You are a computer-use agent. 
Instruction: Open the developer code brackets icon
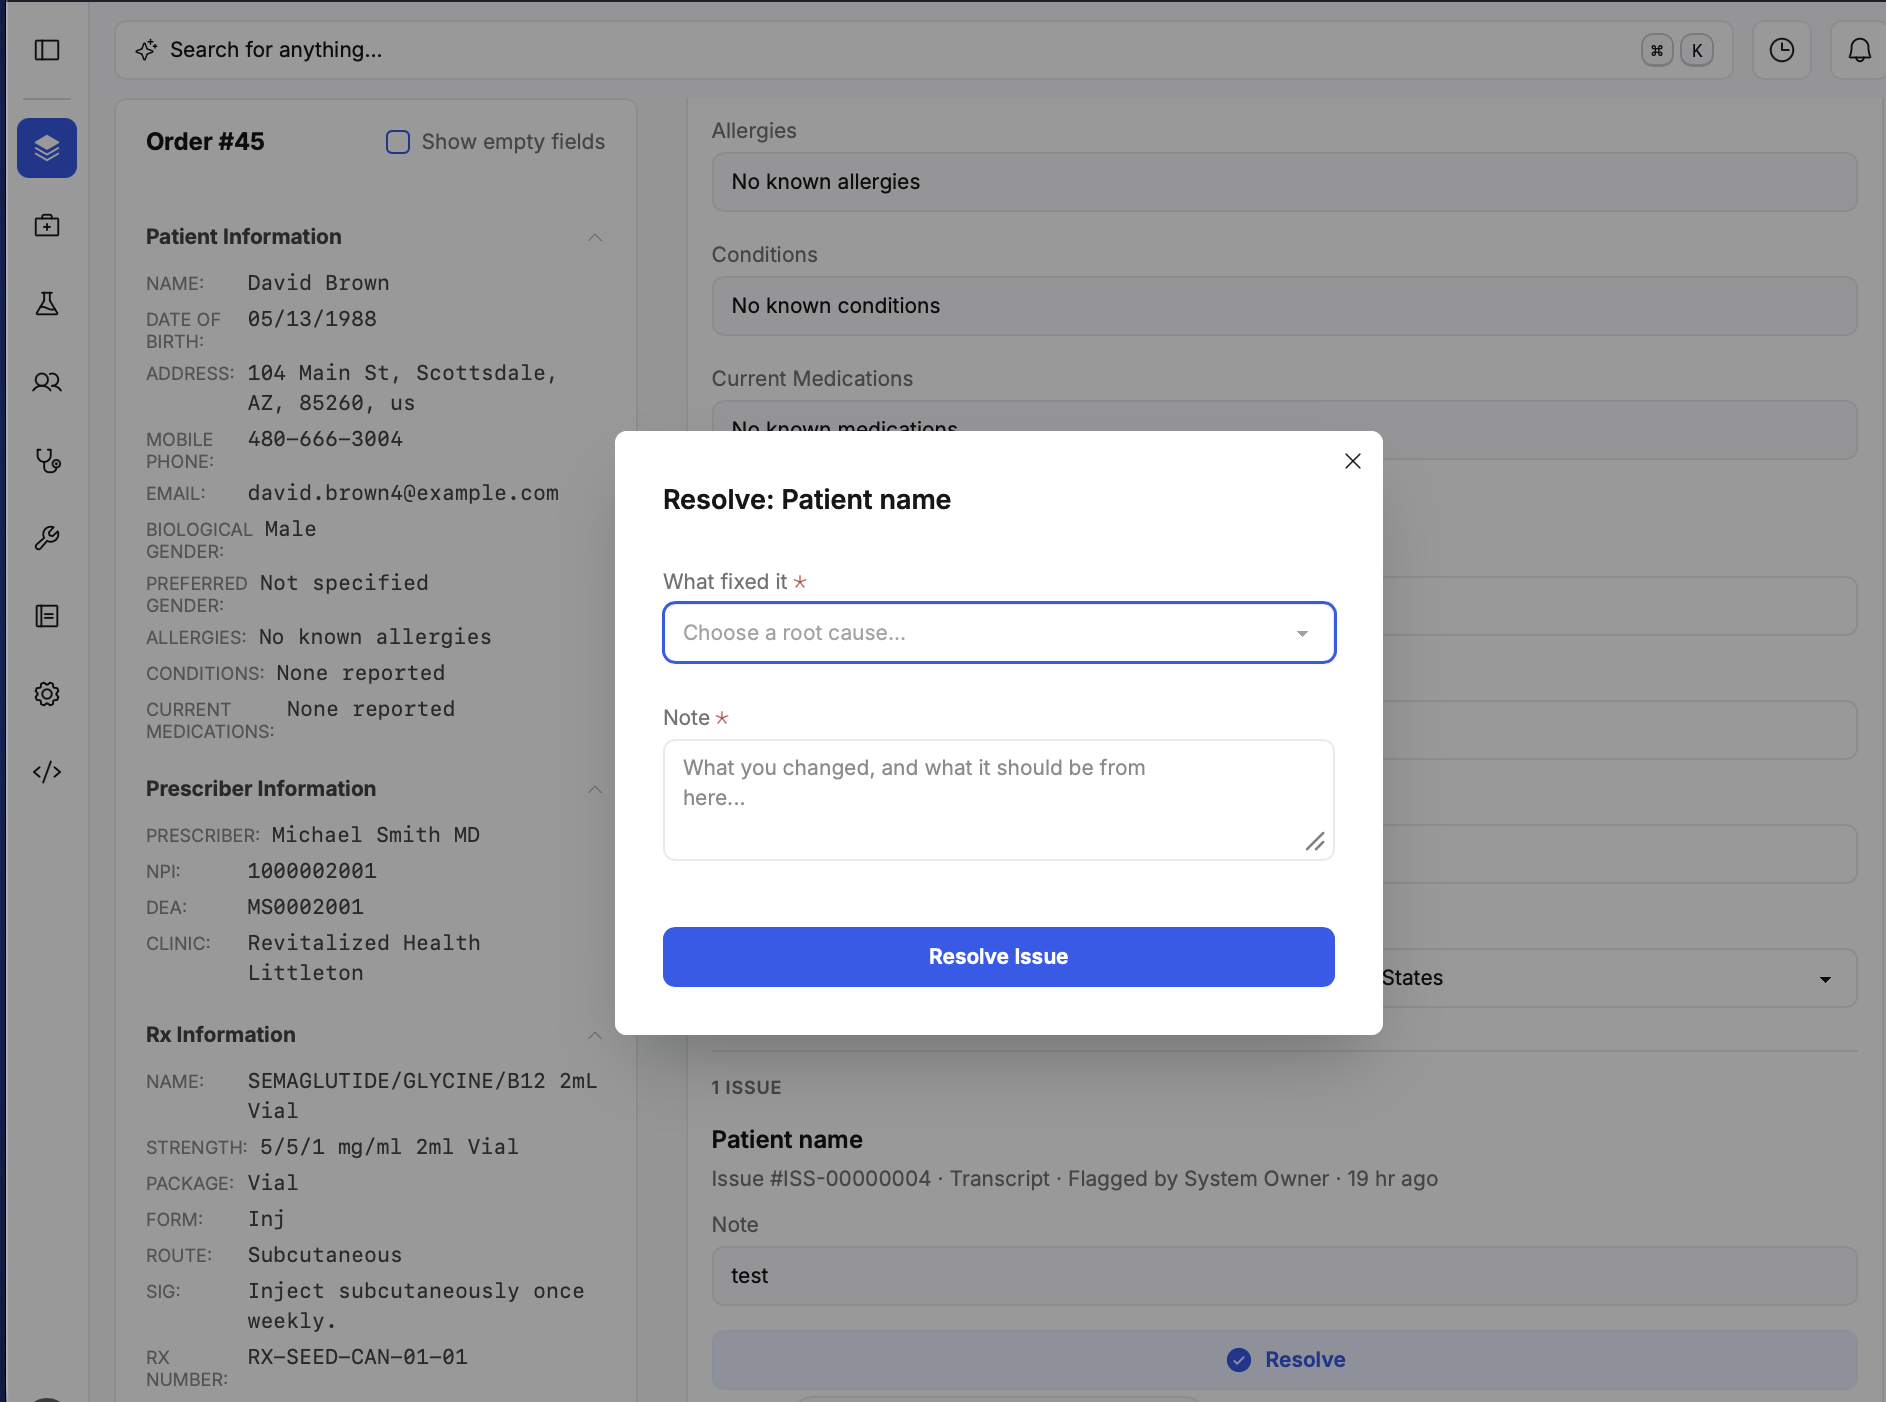pyautogui.click(x=47, y=772)
